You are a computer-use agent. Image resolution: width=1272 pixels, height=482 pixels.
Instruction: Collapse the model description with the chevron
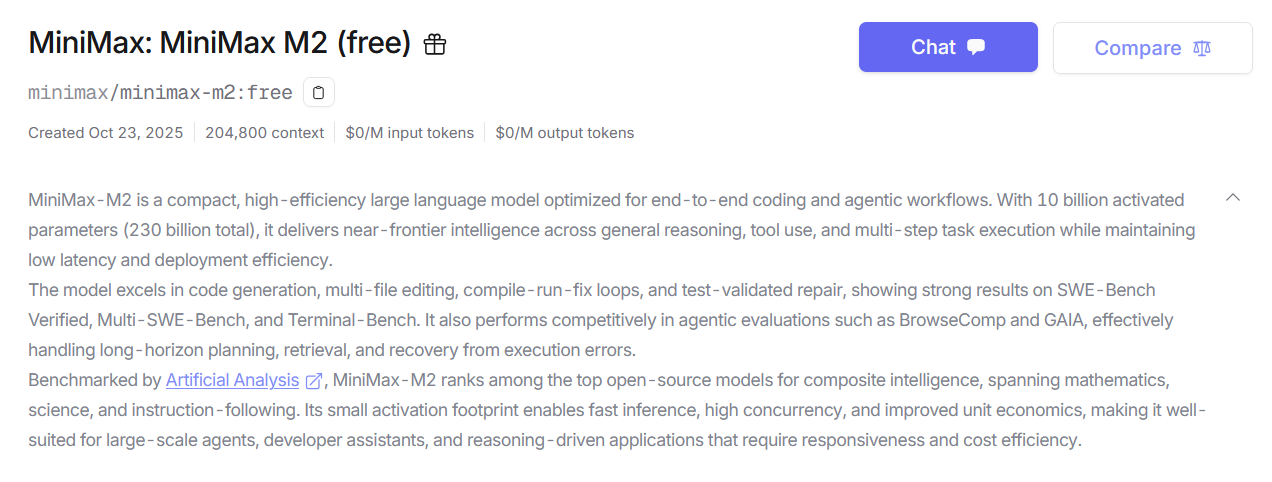click(x=1233, y=198)
